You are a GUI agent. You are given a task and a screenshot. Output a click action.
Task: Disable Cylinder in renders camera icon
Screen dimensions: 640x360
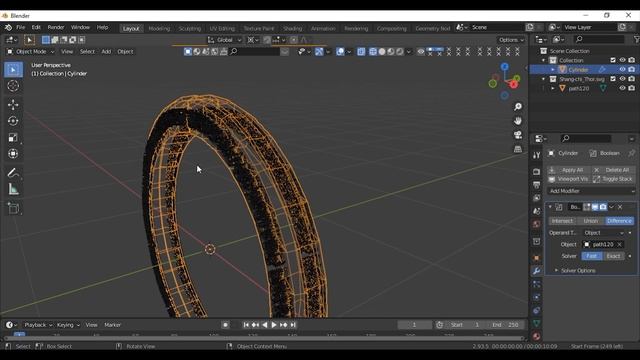click(x=632, y=69)
